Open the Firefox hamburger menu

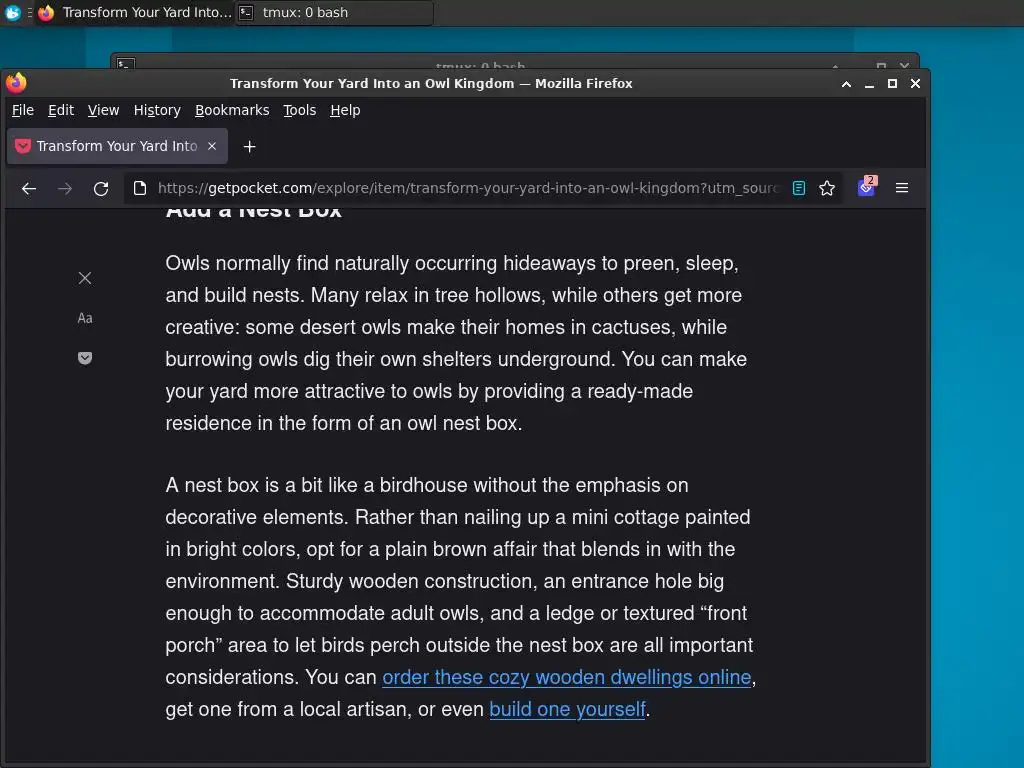point(902,188)
